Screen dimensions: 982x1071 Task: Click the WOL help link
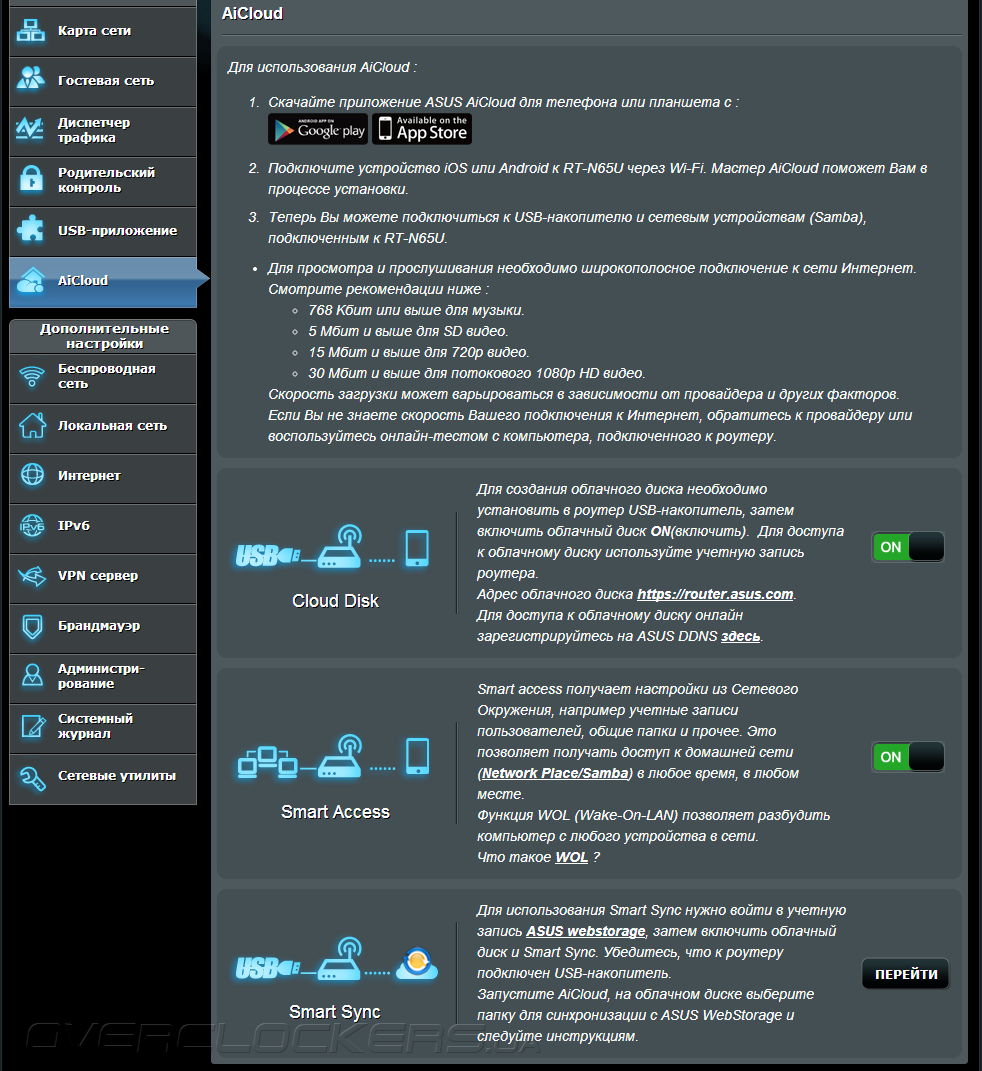pyautogui.click(x=572, y=857)
